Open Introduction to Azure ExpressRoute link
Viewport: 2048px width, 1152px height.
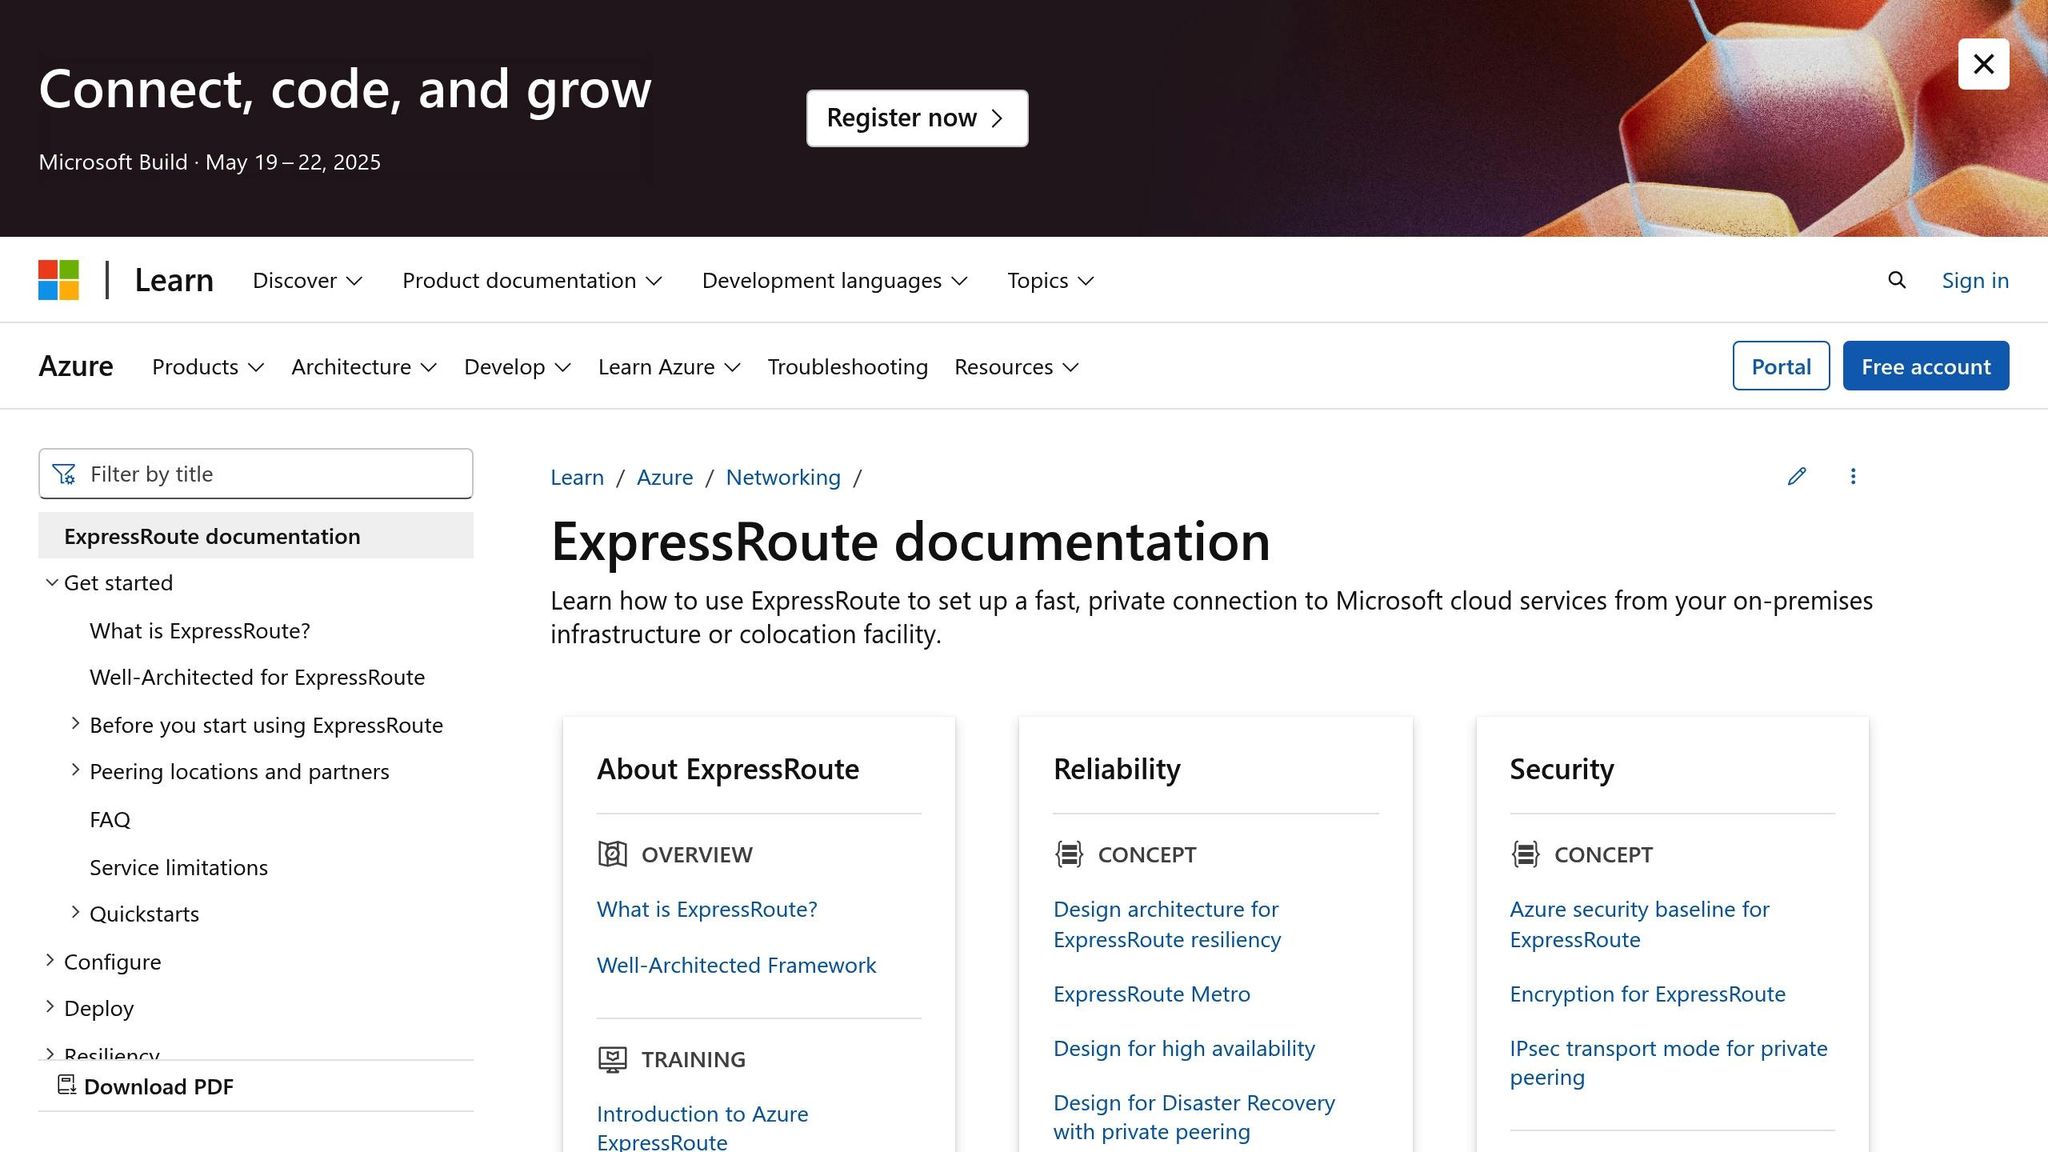[702, 1128]
